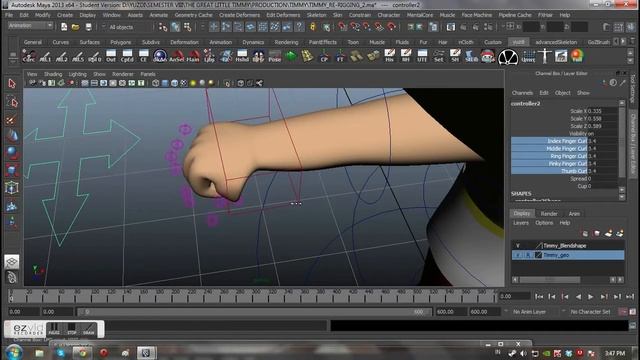Image resolution: width=640 pixels, height=360 pixels.
Task: Toggle smooth shade all in viewport toolbar
Action: coord(165,83)
